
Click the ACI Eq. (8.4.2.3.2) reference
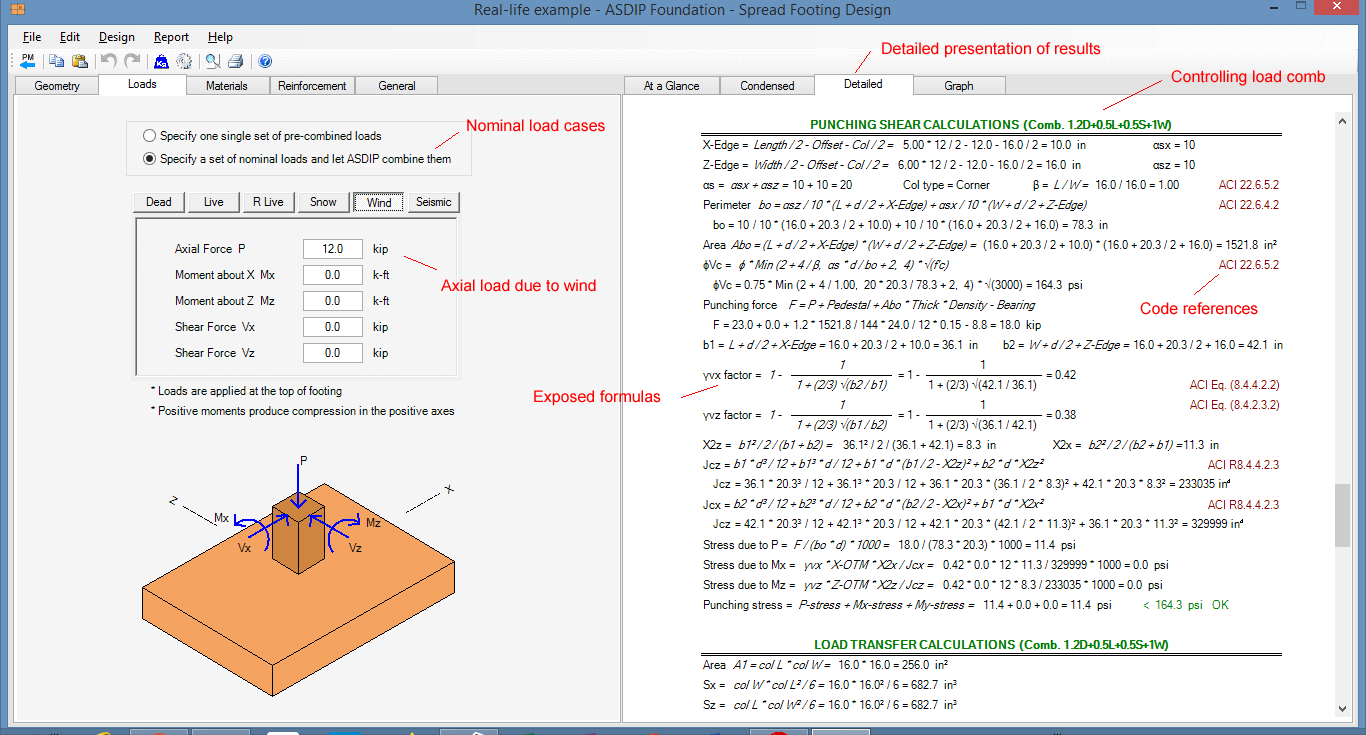(1234, 405)
